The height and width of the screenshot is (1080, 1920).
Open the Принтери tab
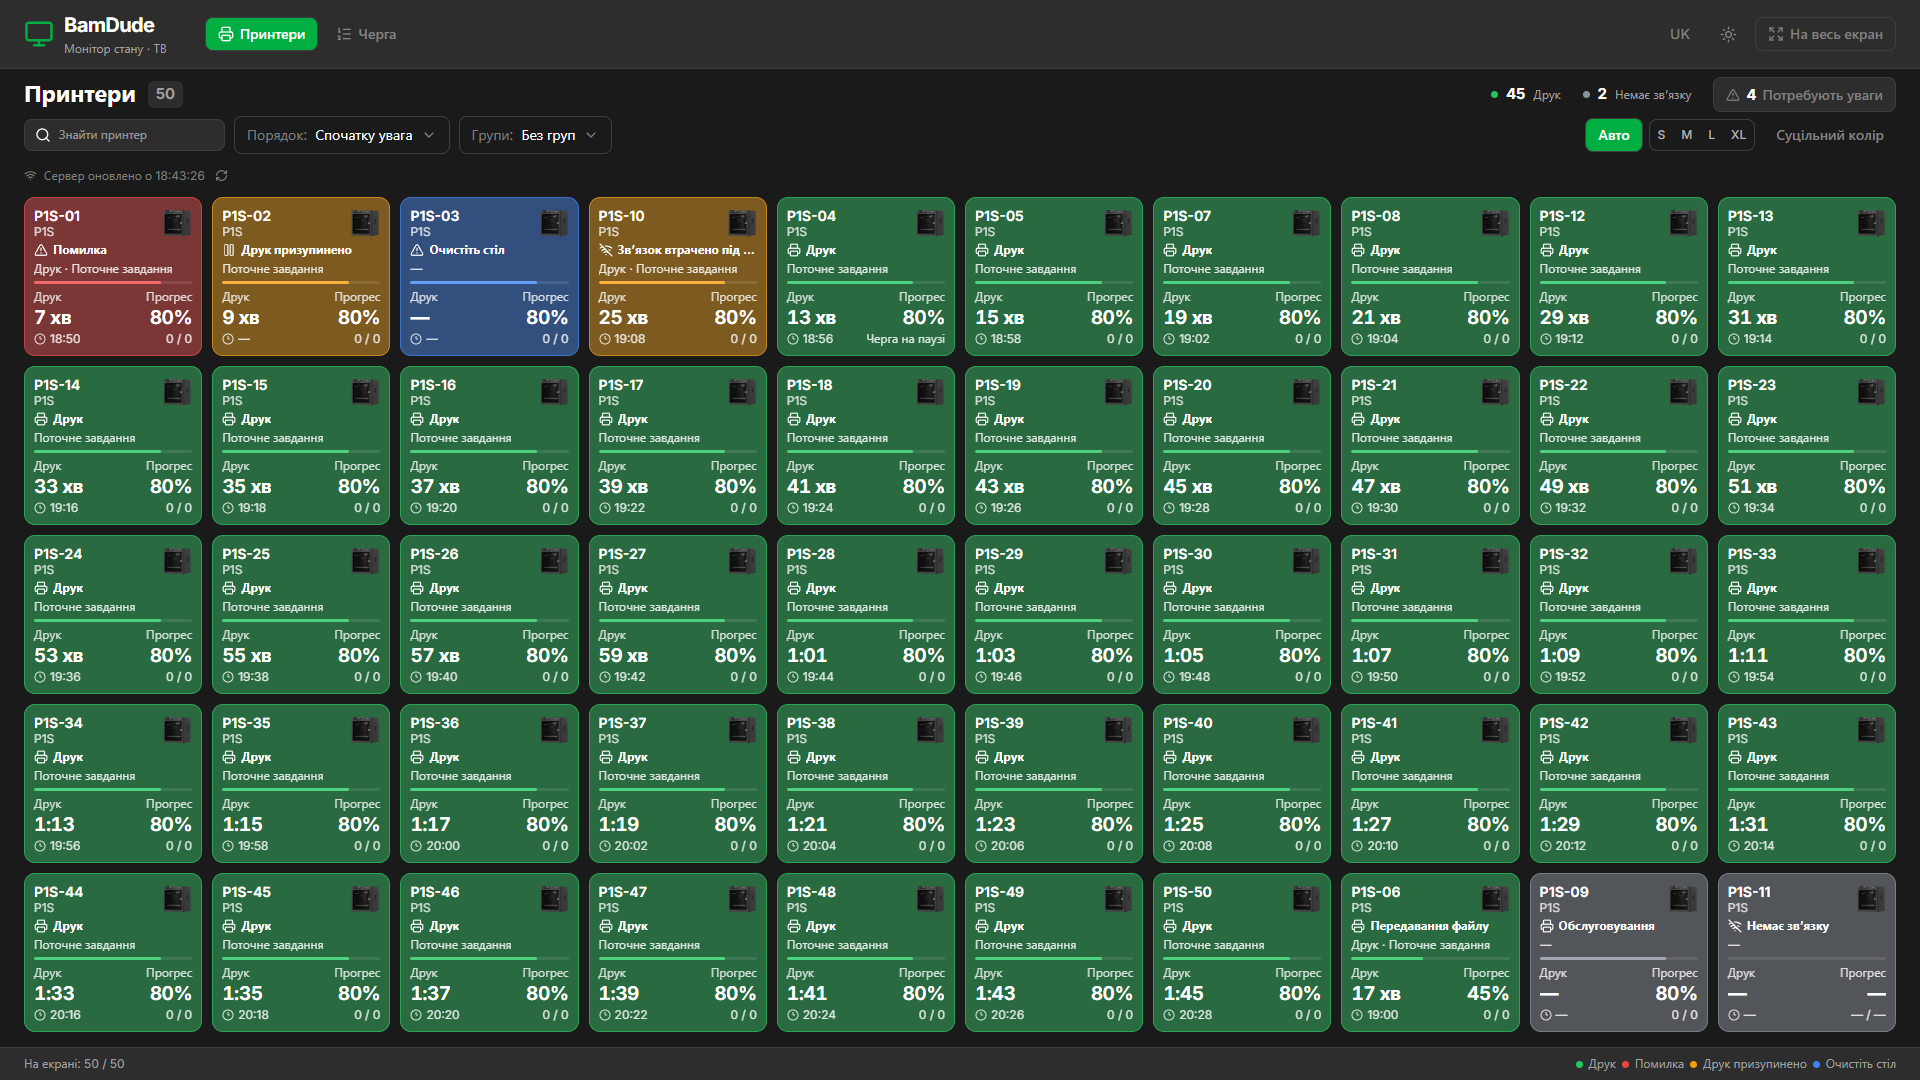[262, 34]
